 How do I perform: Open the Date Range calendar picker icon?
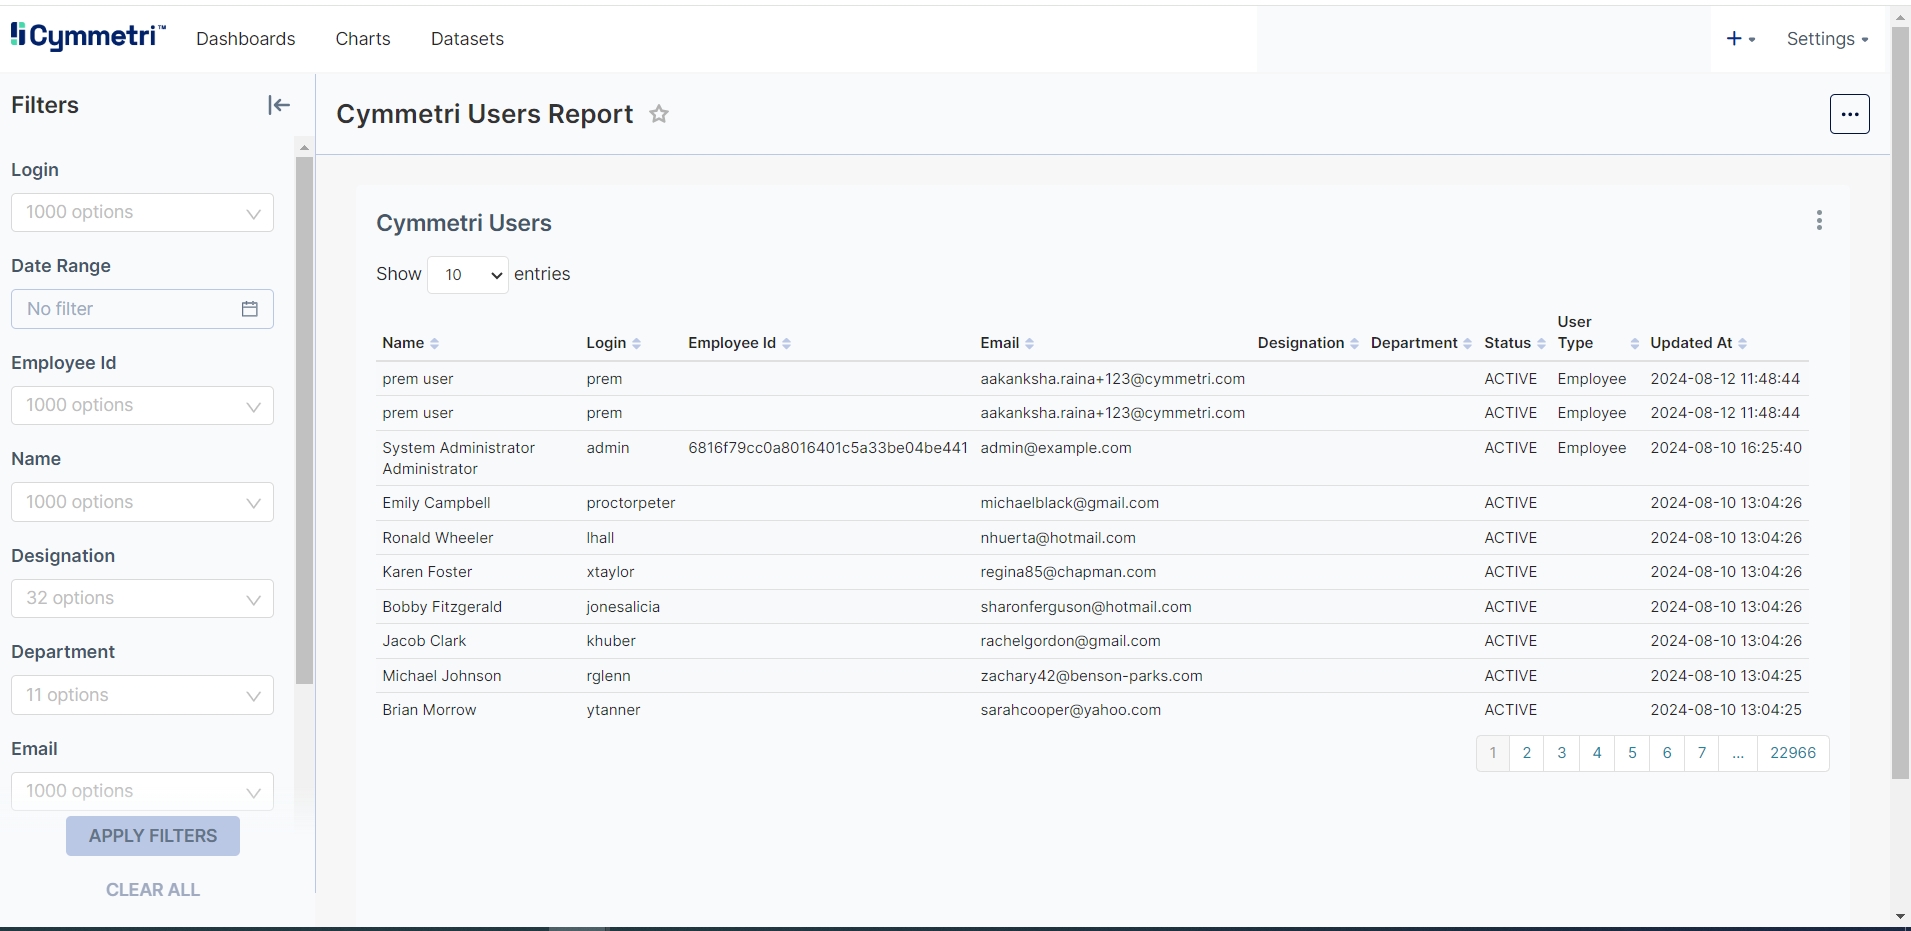250,309
